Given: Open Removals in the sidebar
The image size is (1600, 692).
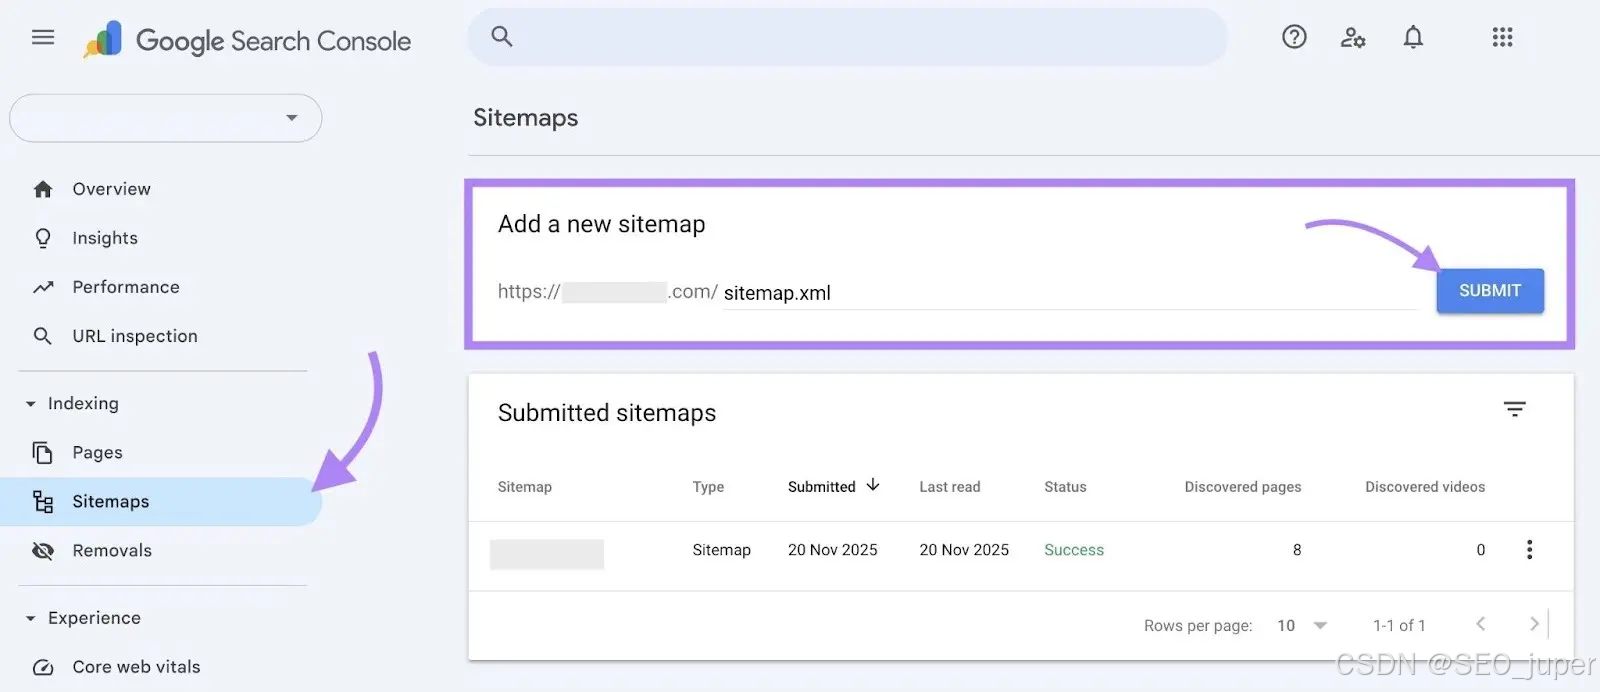Looking at the screenshot, I should pos(112,551).
